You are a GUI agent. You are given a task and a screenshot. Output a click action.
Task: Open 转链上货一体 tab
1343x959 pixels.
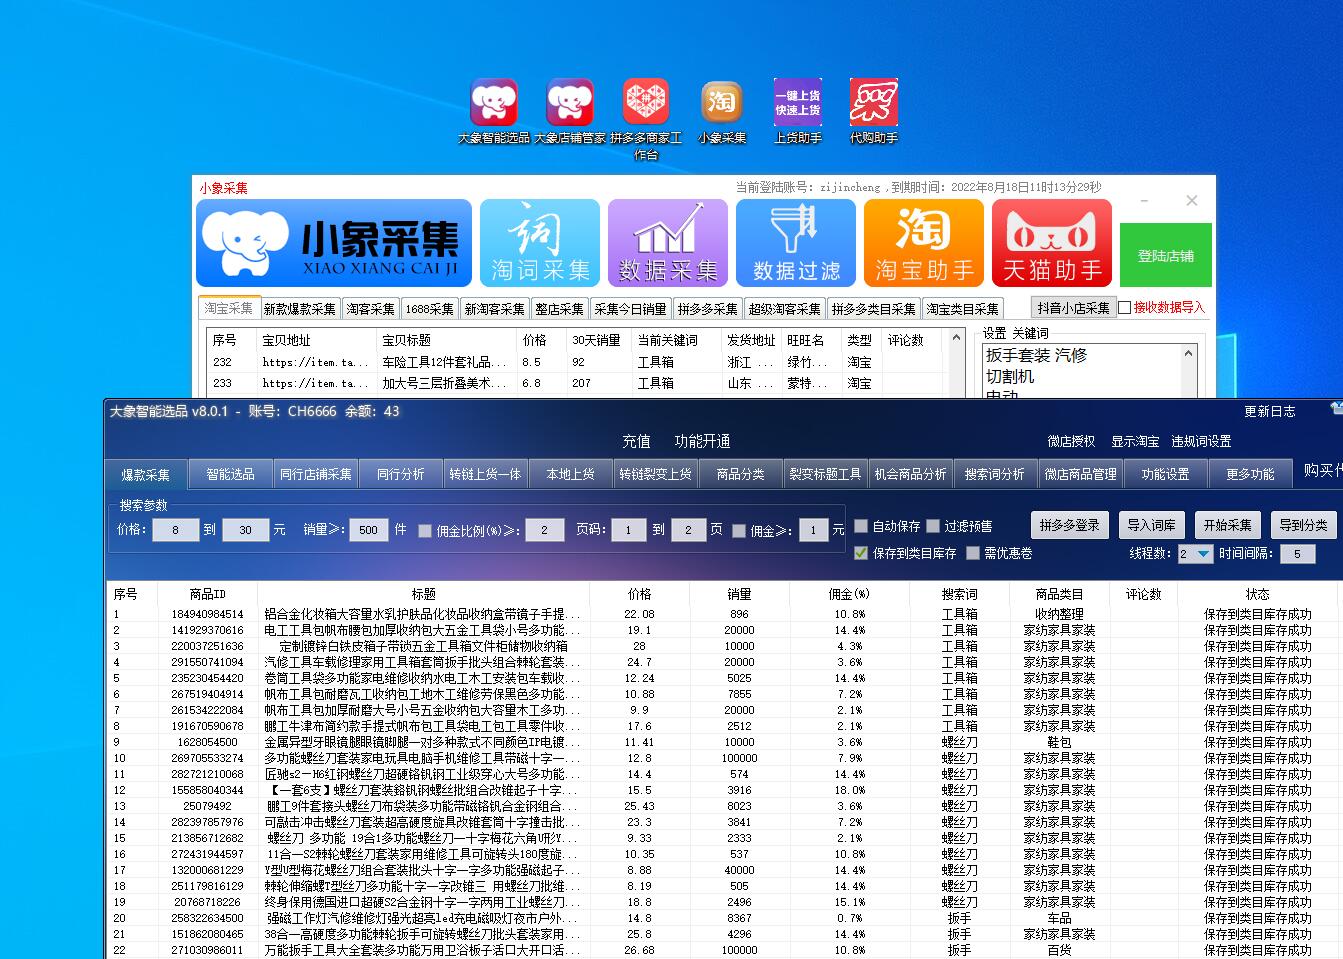coord(485,474)
